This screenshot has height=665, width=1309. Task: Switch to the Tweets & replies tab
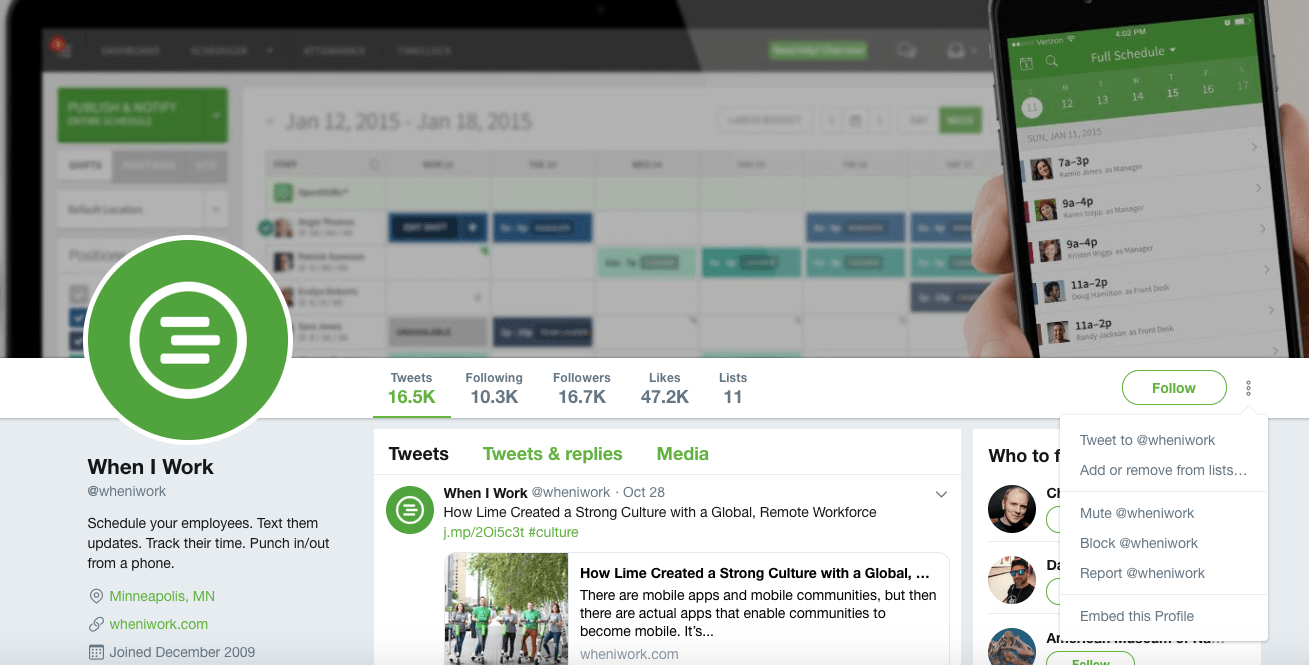[553, 454]
